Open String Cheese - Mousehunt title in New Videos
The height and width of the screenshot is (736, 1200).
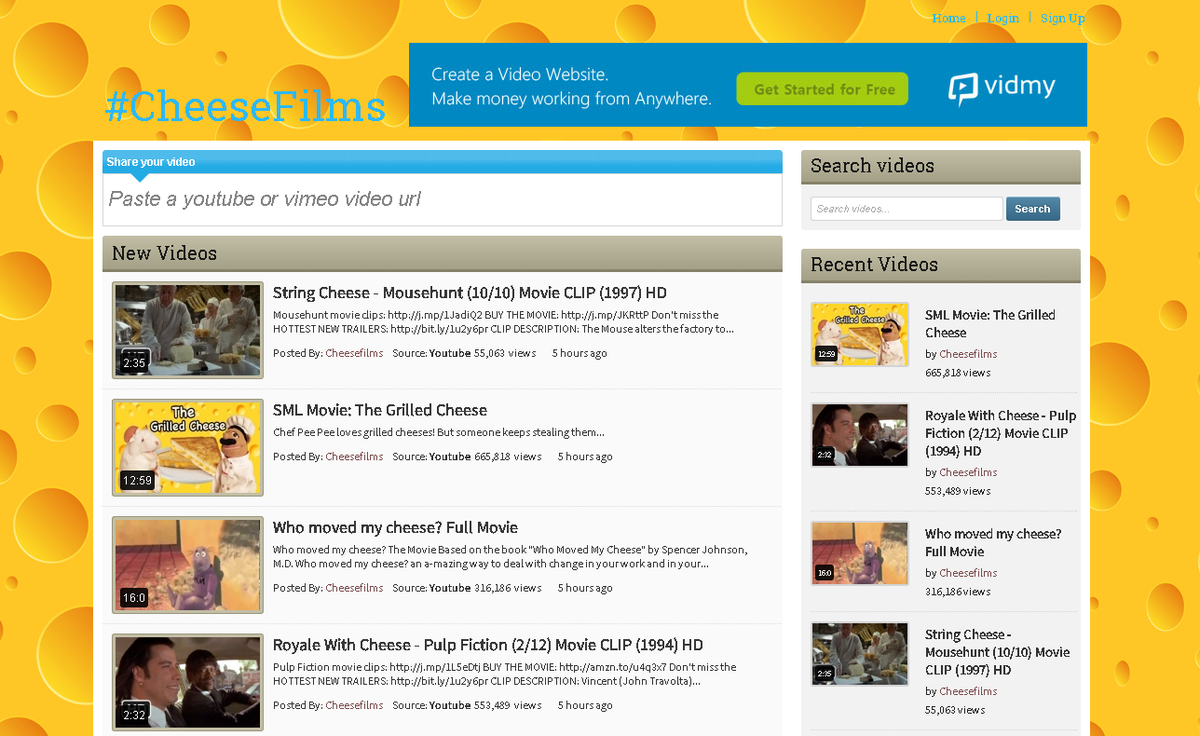point(470,293)
